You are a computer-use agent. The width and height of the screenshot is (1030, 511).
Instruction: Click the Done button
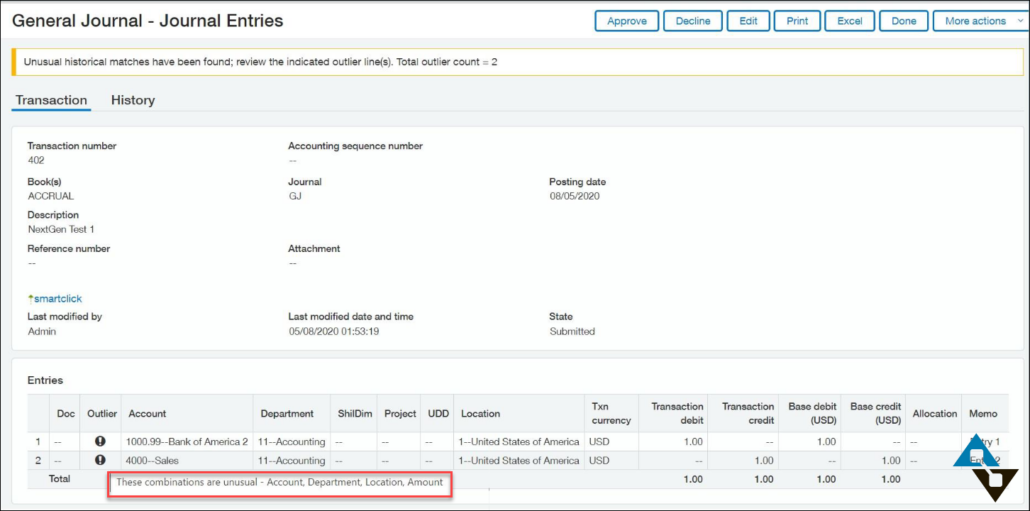[x=904, y=21]
